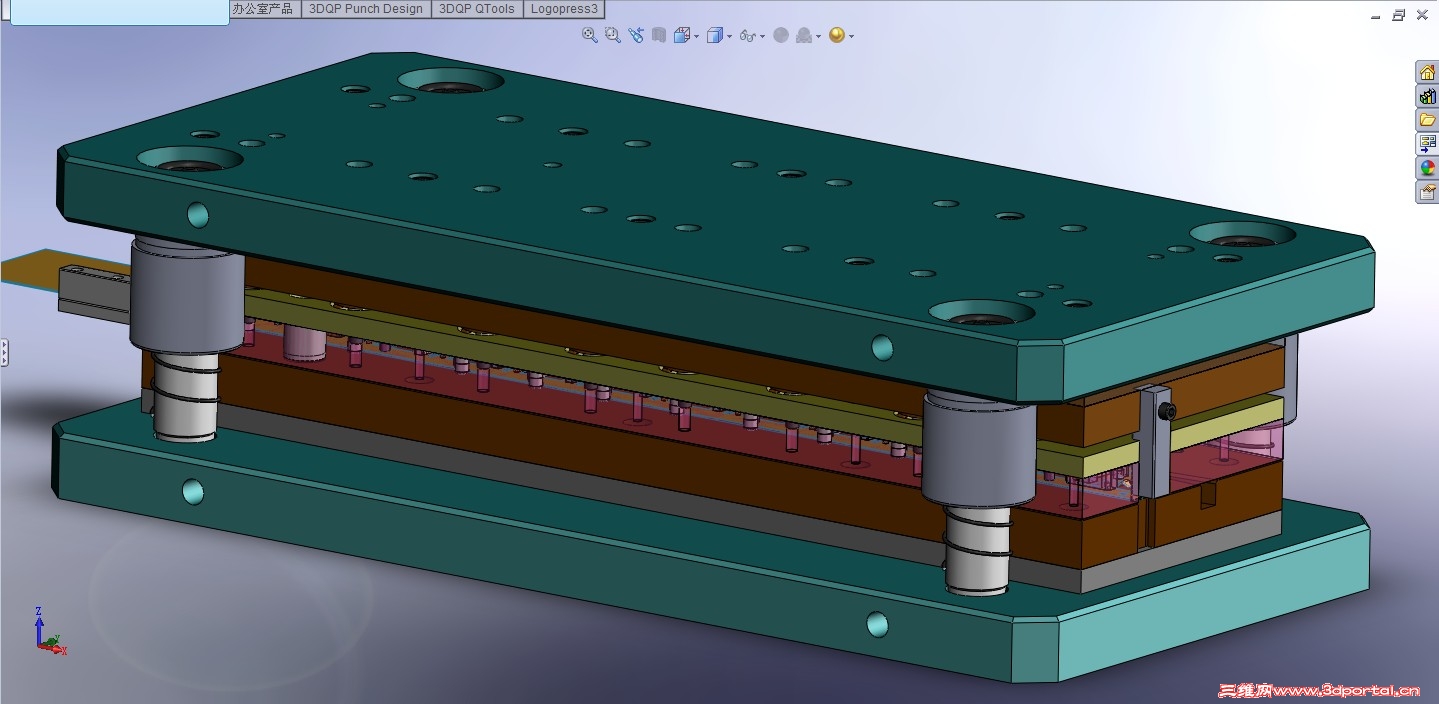Open the View Palette task pane tab
This screenshot has width=1439, height=704.
click(1427, 144)
